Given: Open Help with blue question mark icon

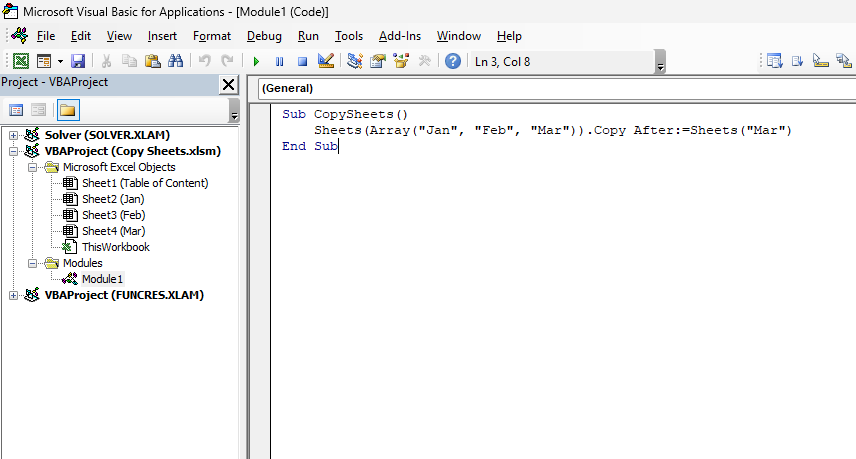Looking at the screenshot, I should click(453, 61).
